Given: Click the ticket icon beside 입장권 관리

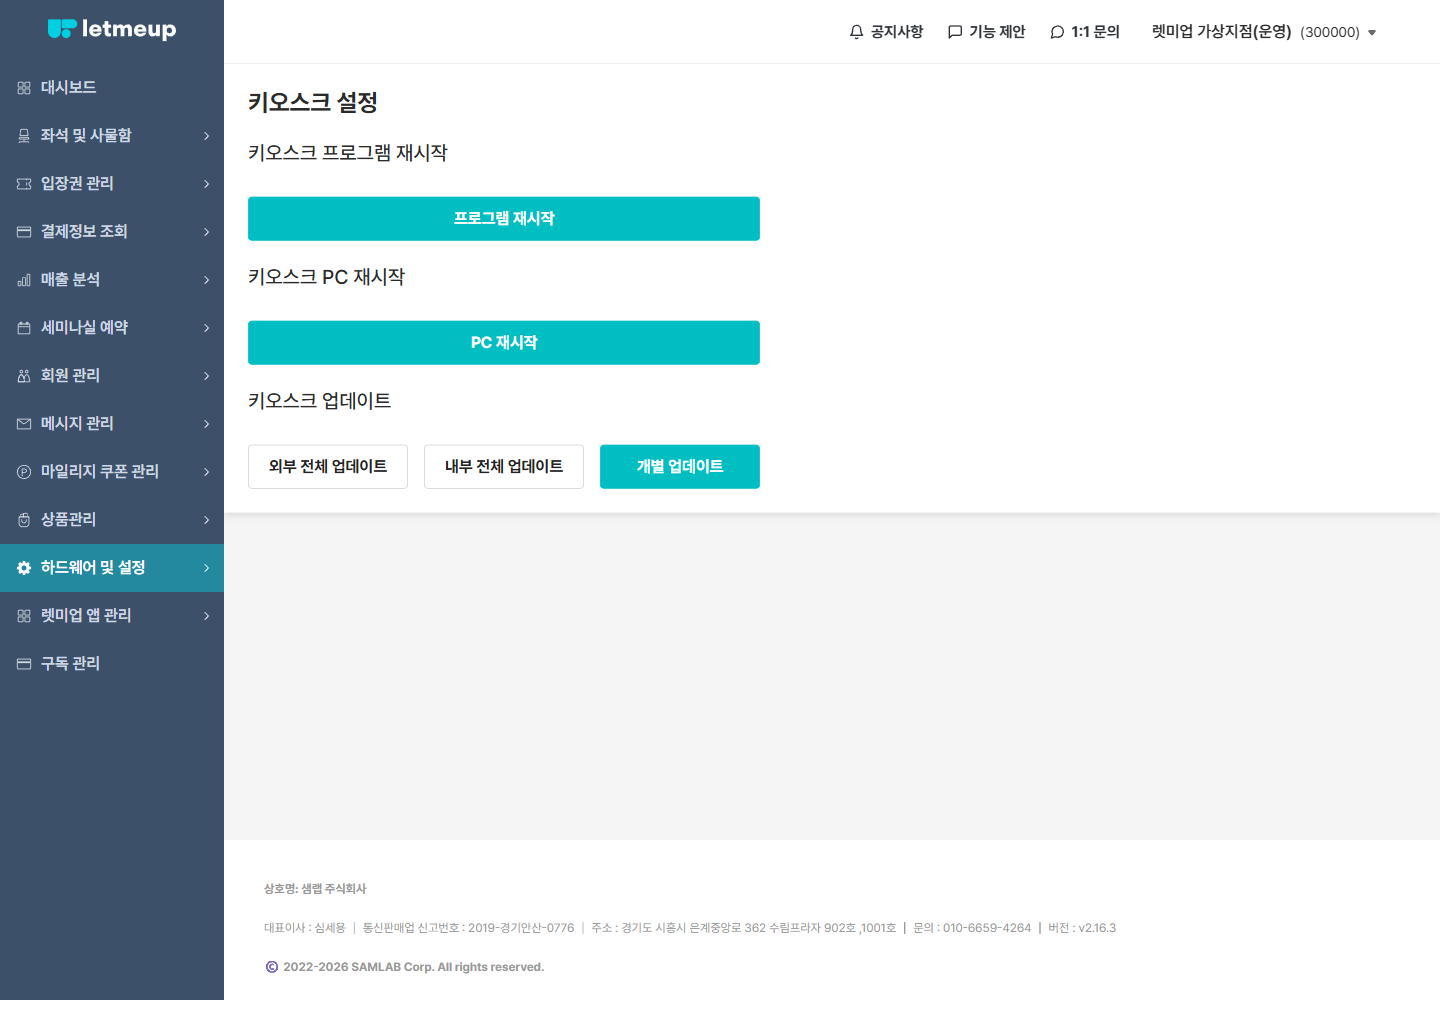Looking at the screenshot, I should pos(24,184).
